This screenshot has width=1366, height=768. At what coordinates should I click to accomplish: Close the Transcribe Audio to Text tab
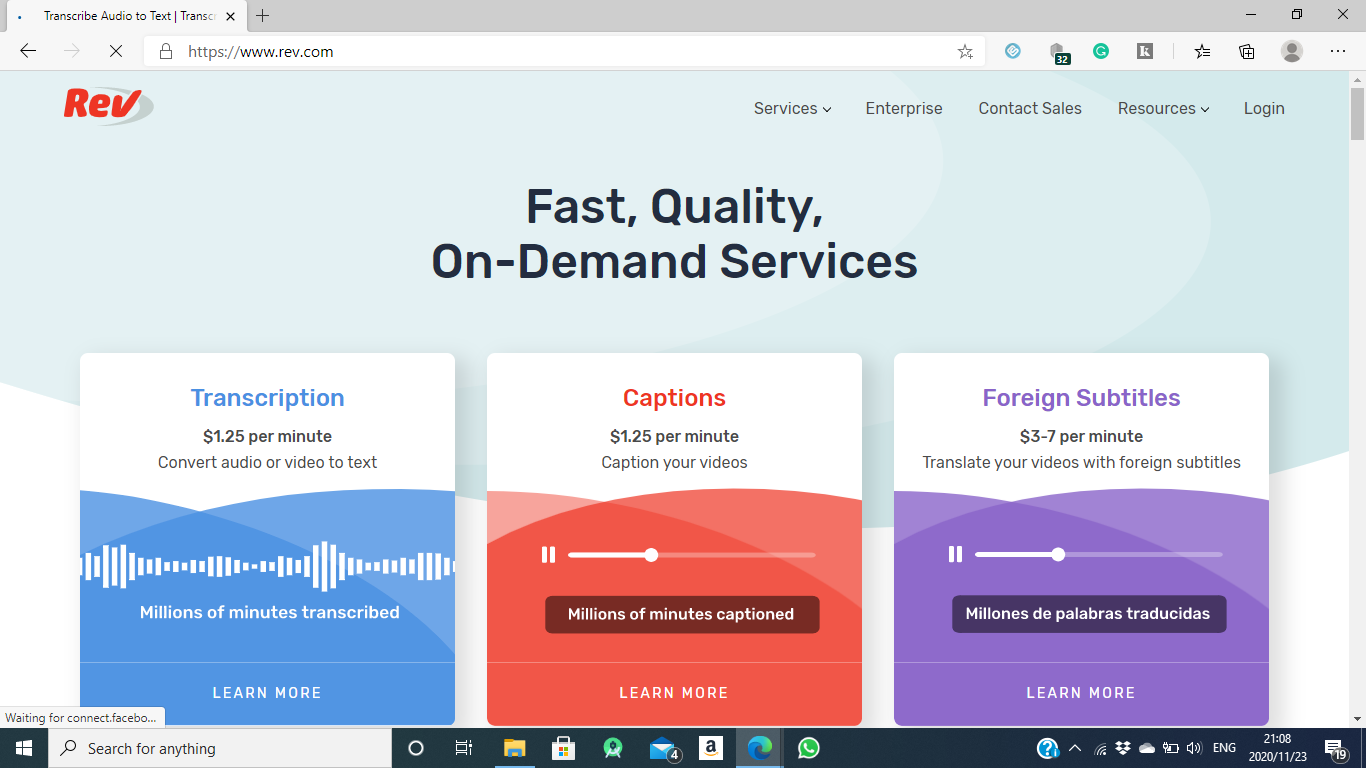[230, 16]
